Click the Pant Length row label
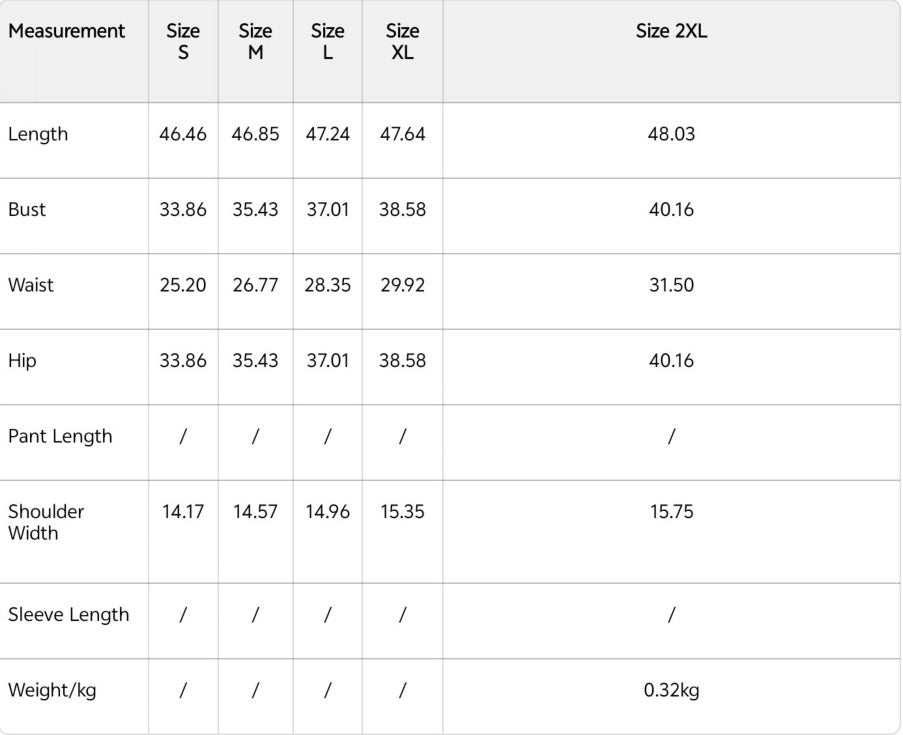The height and width of the screenshot is (735, 903). click(60, 437)
